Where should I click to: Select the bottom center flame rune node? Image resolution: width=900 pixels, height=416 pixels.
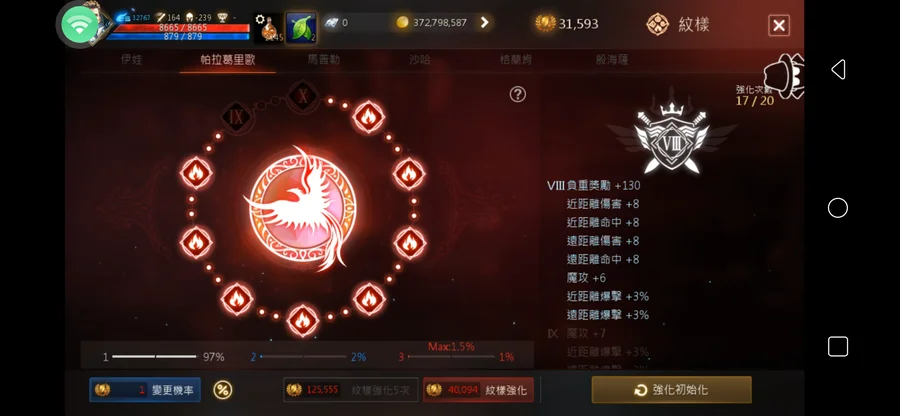point(302,320)
